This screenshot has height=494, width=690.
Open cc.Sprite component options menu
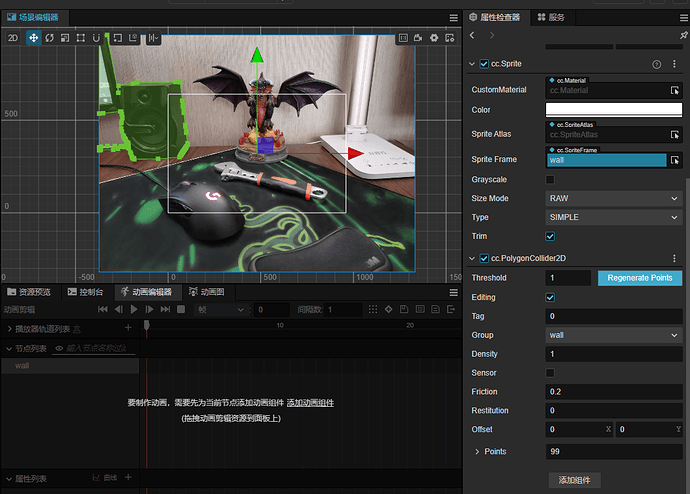[x=674, y=64]
